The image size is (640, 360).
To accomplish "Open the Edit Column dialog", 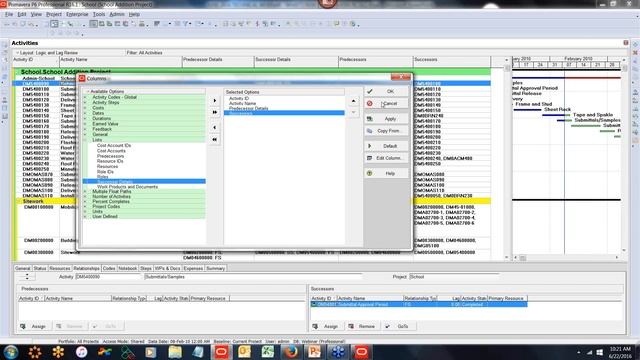I will (x=386, y=158).
